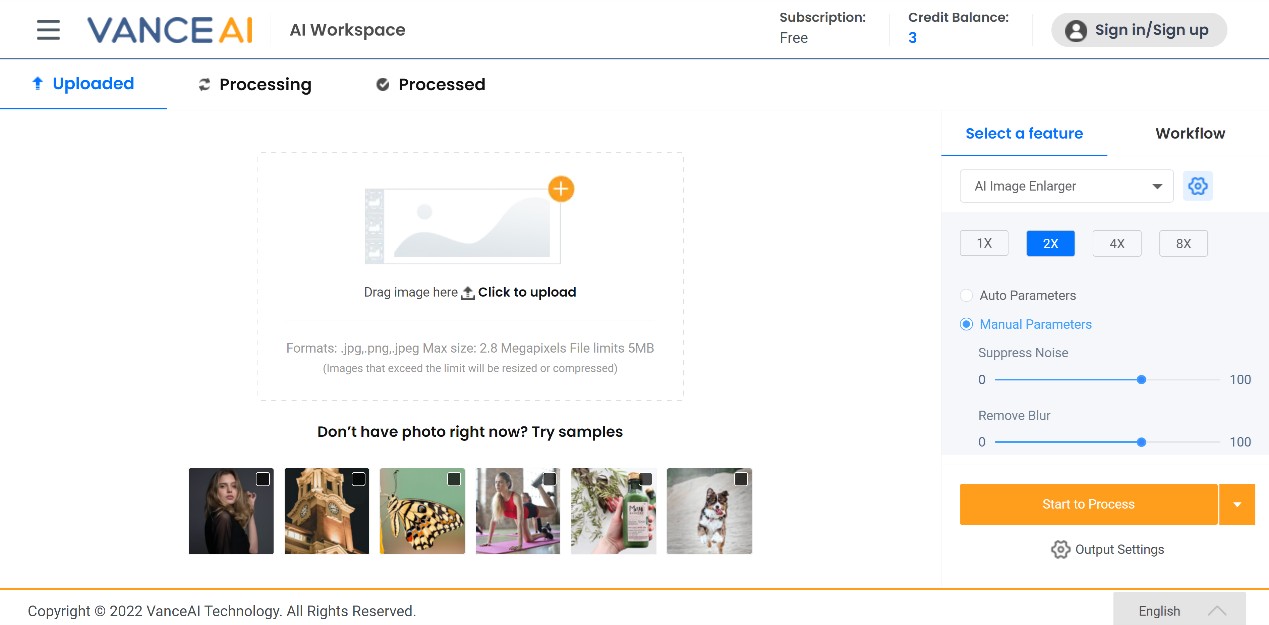
Task: Click the VanceAI logo
Action: [x=170, y=30]
